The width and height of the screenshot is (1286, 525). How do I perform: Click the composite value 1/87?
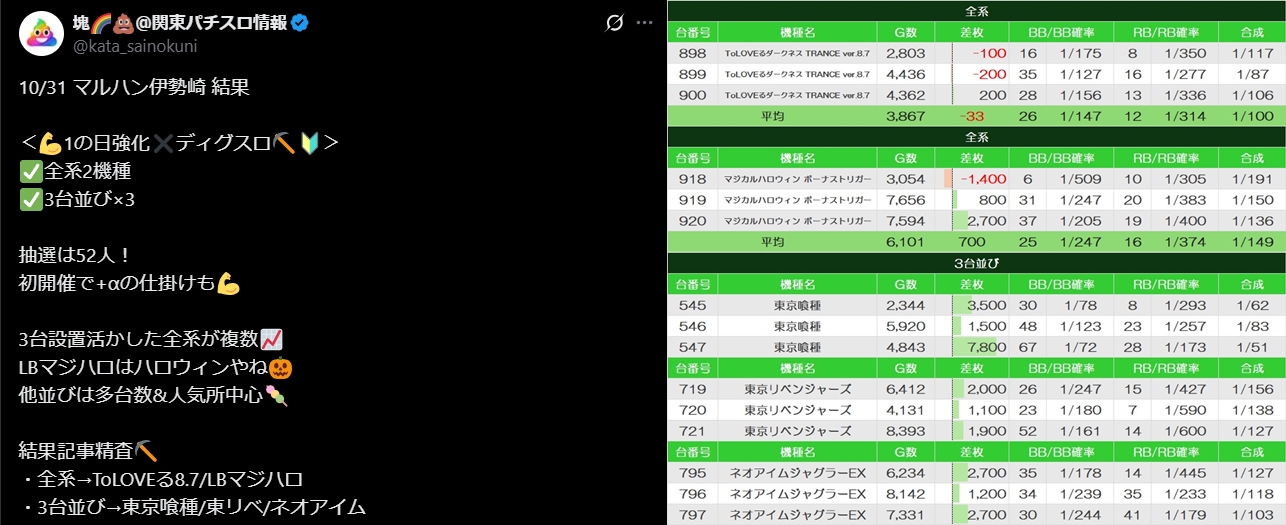(1252, 74)
